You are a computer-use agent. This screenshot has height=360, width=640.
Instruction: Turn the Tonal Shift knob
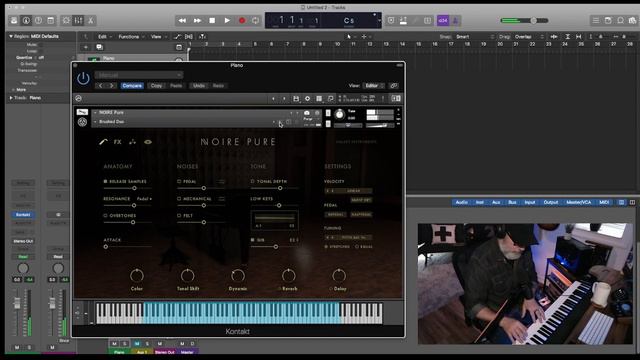(187, 276)
